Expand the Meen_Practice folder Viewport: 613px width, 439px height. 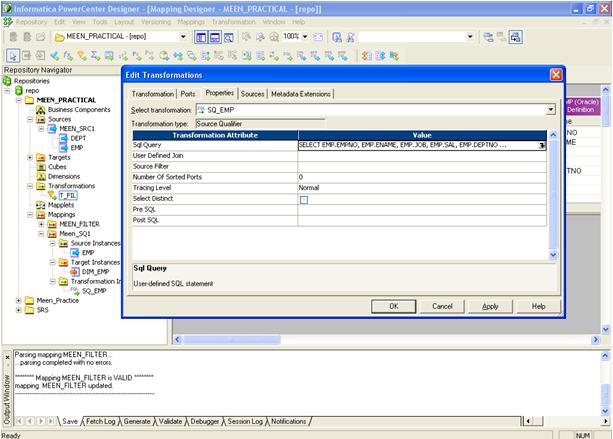coord(18,300)
